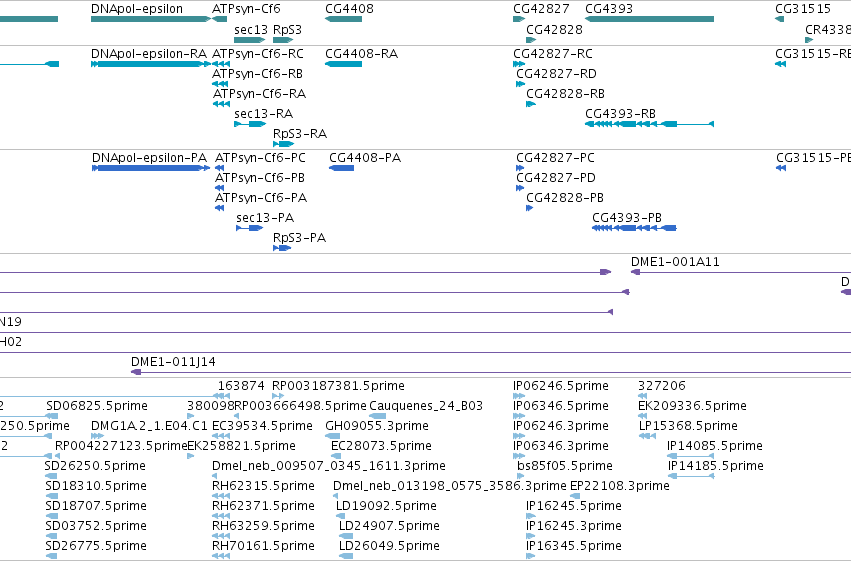Screen dimensions: 851x561
Task: Click the CG42828 gene label
Action: tap(554, 30)
